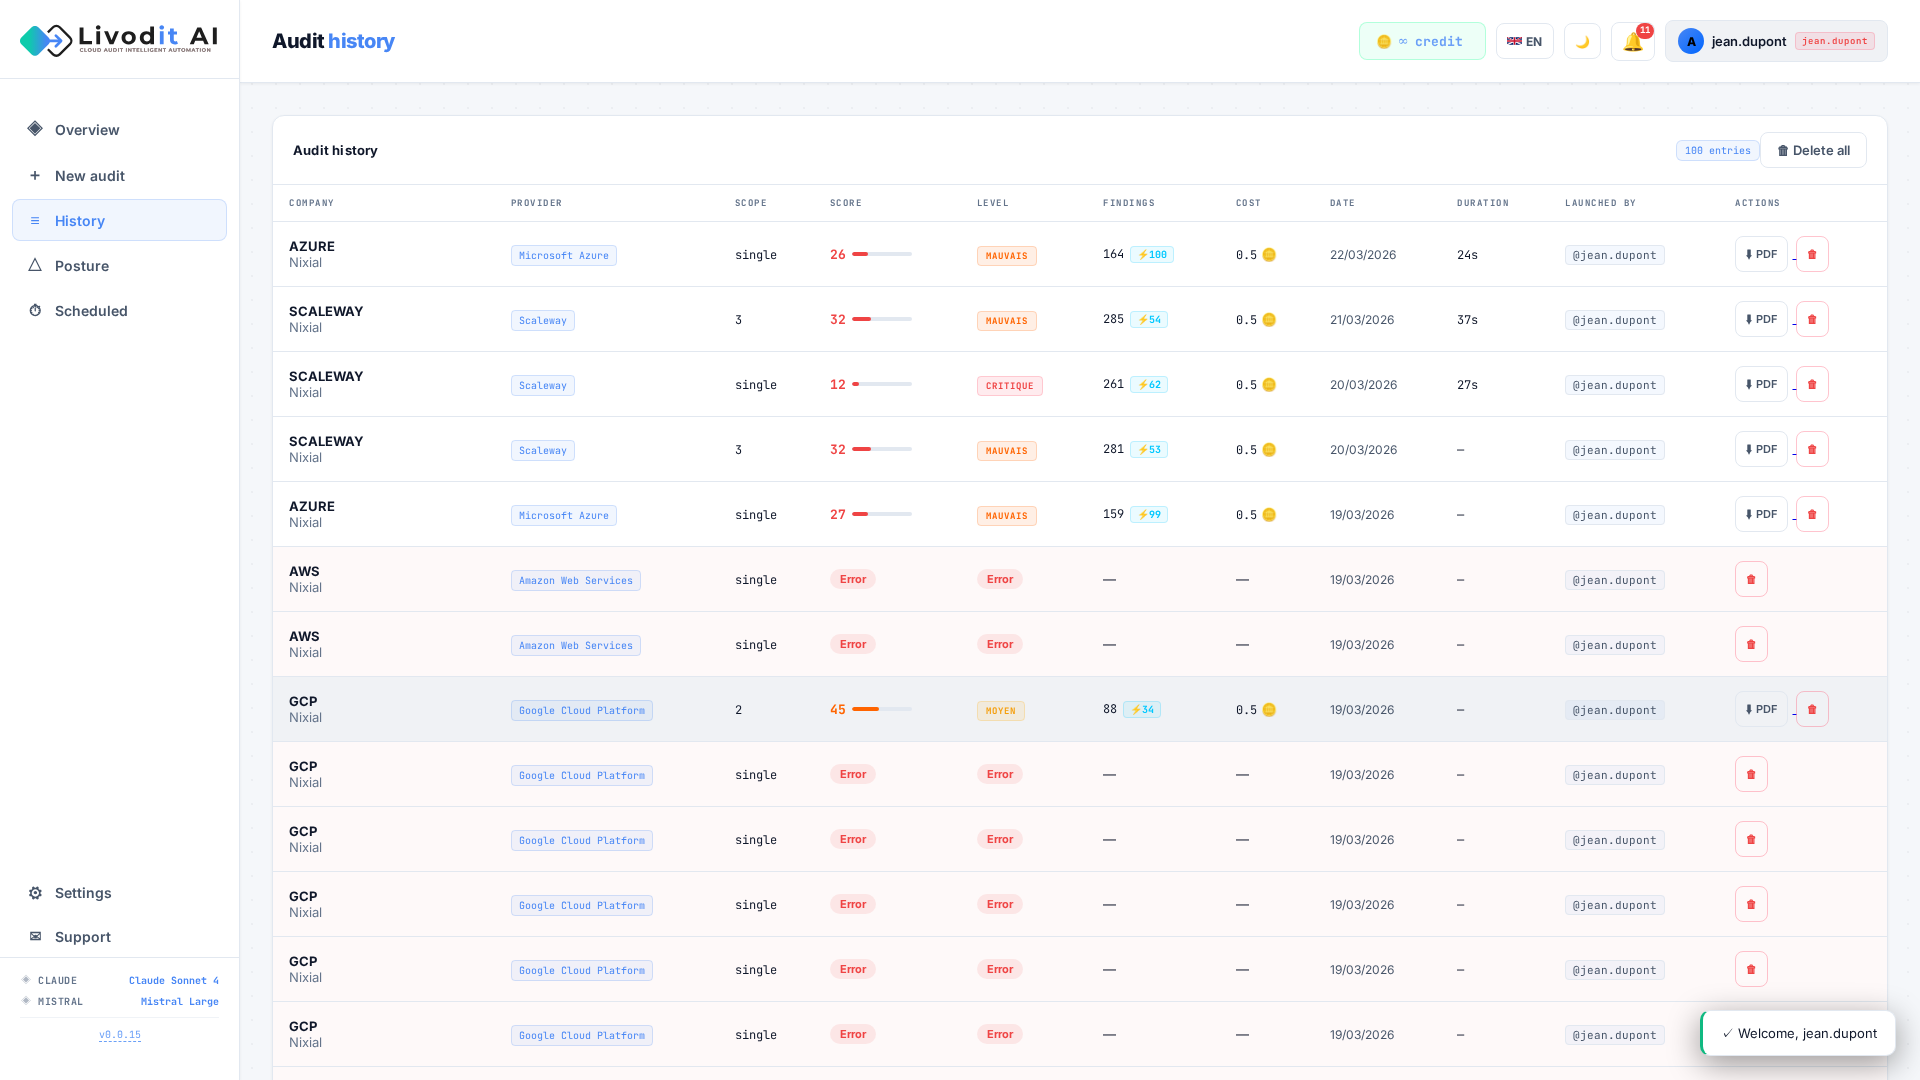Screen dimensions: 1920x1080
Task: Download the PDF for the GCP score 45 audit
Action: click(1760, 710)
